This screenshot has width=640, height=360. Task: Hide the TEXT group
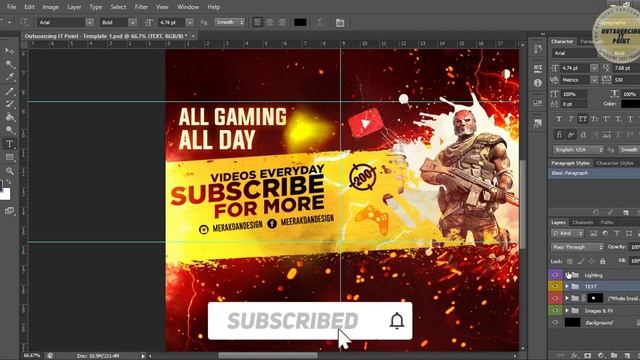(x=555, y=287)
